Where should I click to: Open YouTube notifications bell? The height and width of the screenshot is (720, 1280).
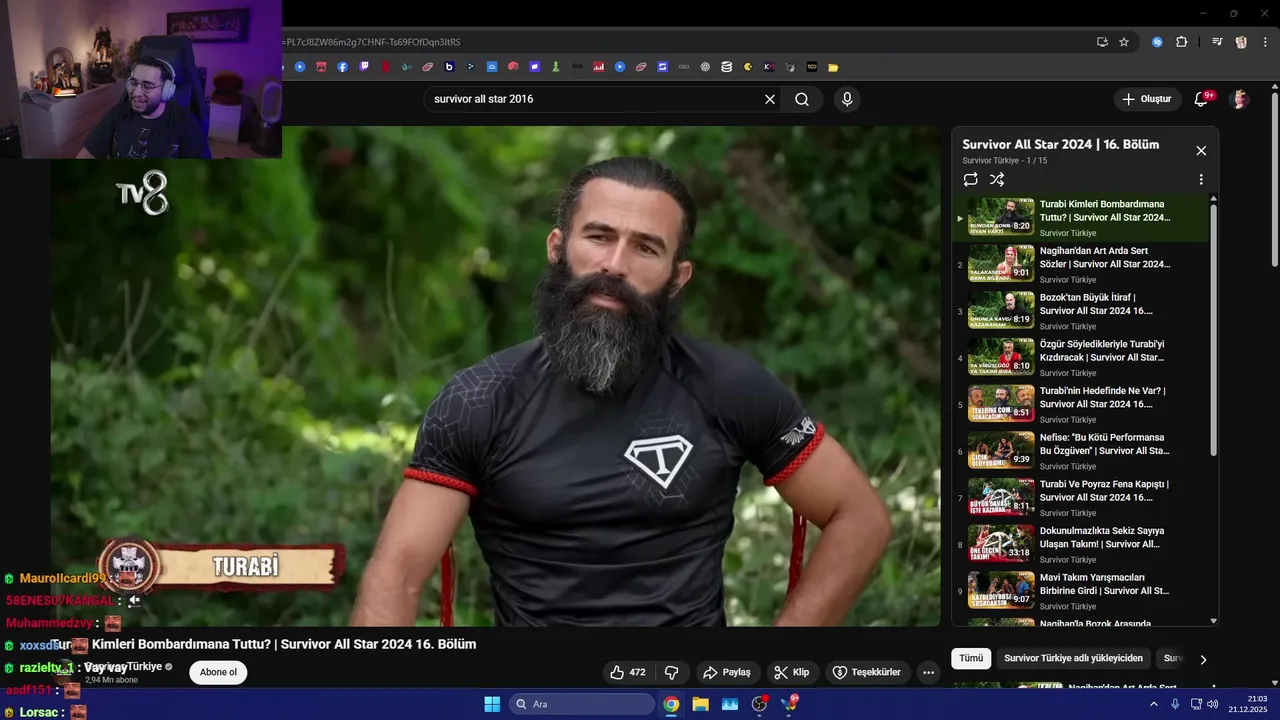tap(1202, 99)
